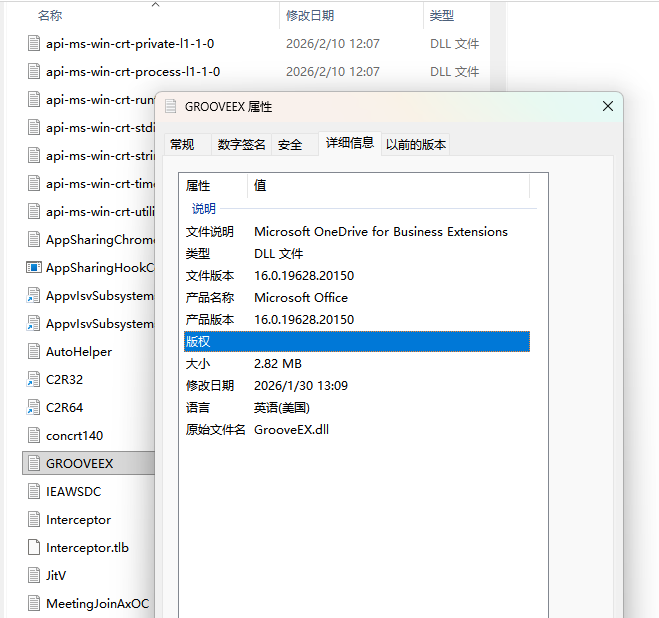Click the properties dialog title bar file icon

(x=171, y=106)
